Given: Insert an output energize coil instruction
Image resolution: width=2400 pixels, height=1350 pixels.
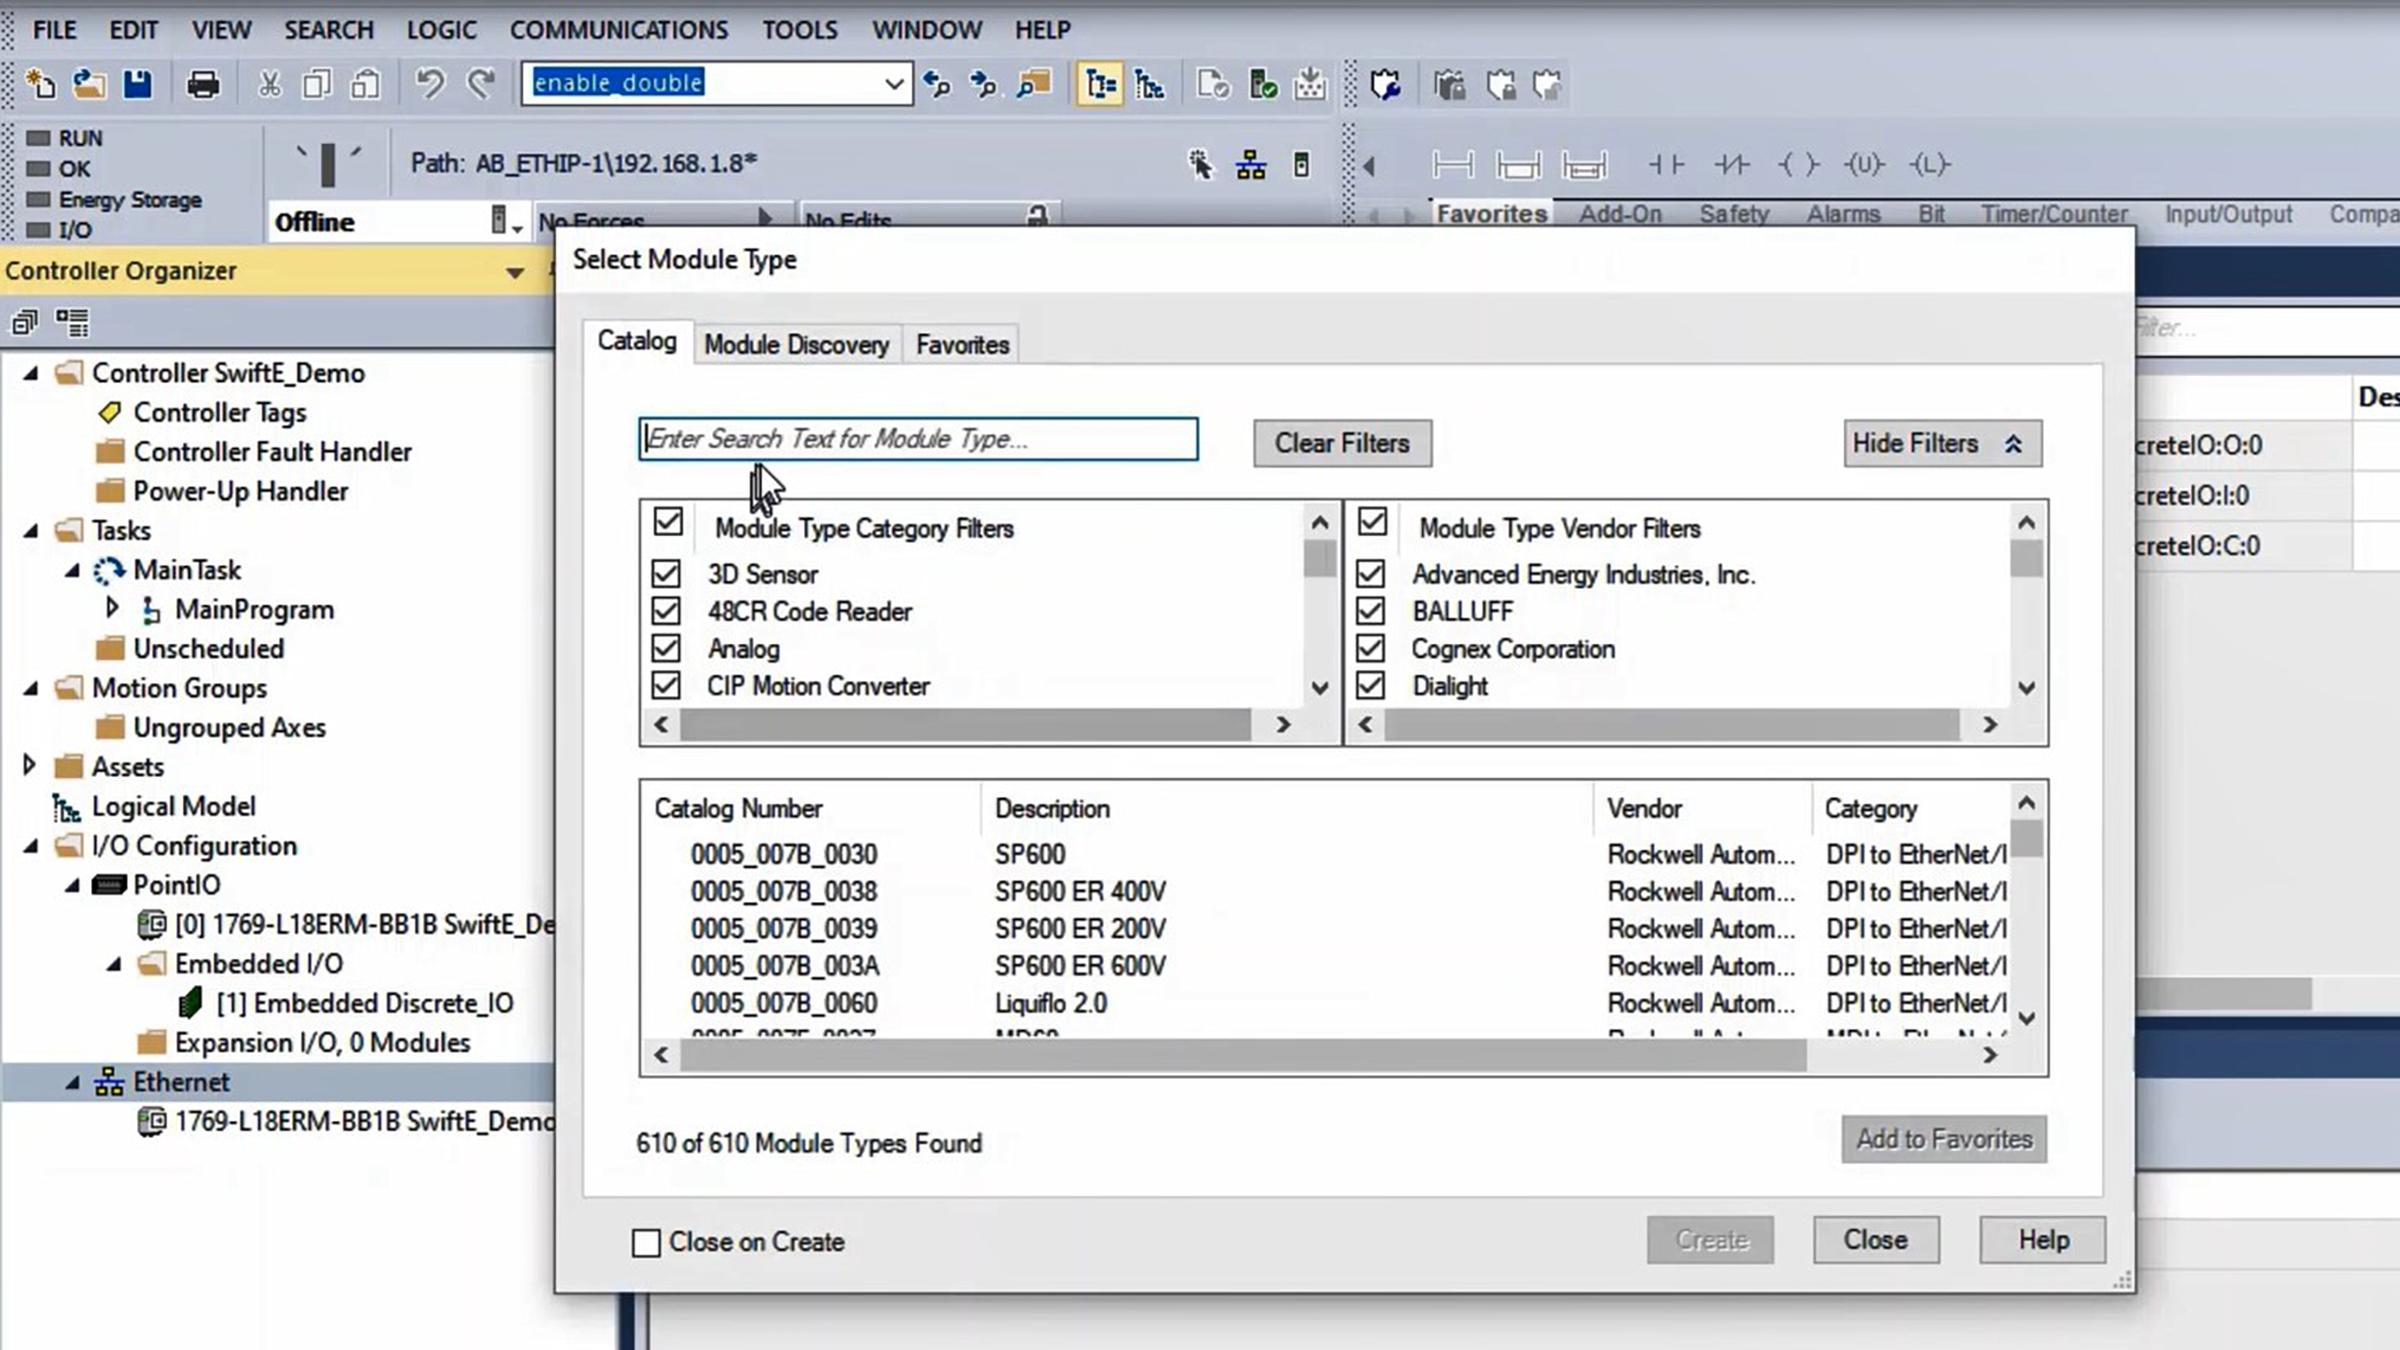Looking at the screenshot, I should tap(1798, 165).
